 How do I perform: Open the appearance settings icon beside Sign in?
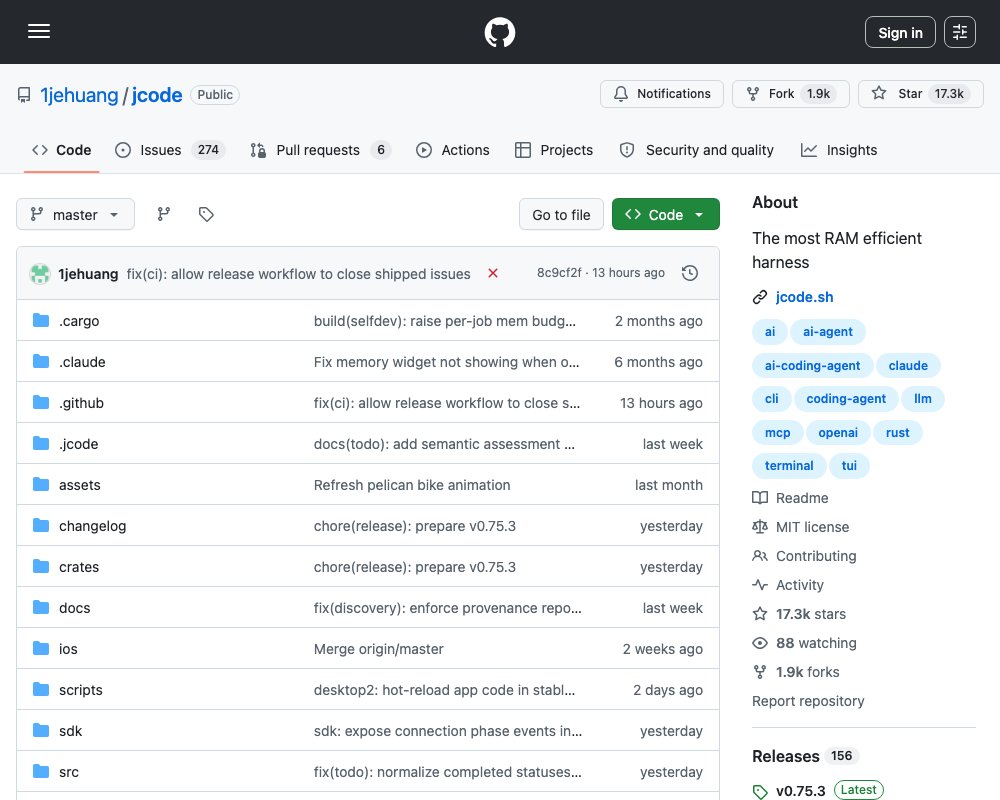tap(959, 32)
